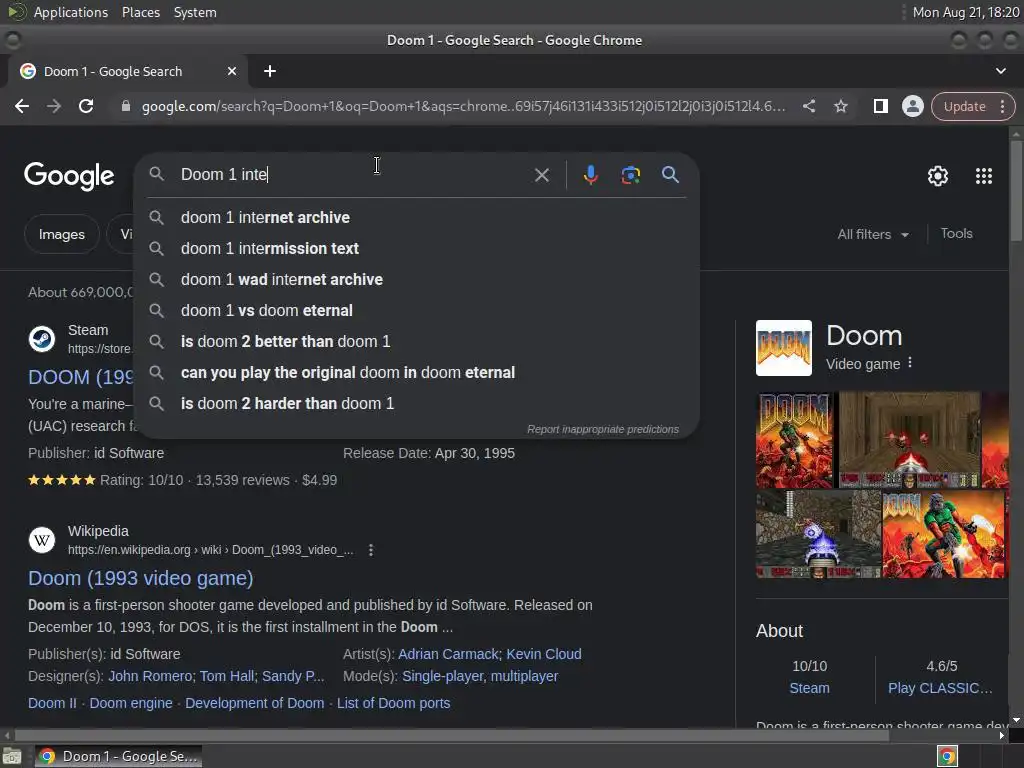
Task: Submit search with blue magnifier icon
Action: coord(670,174)
